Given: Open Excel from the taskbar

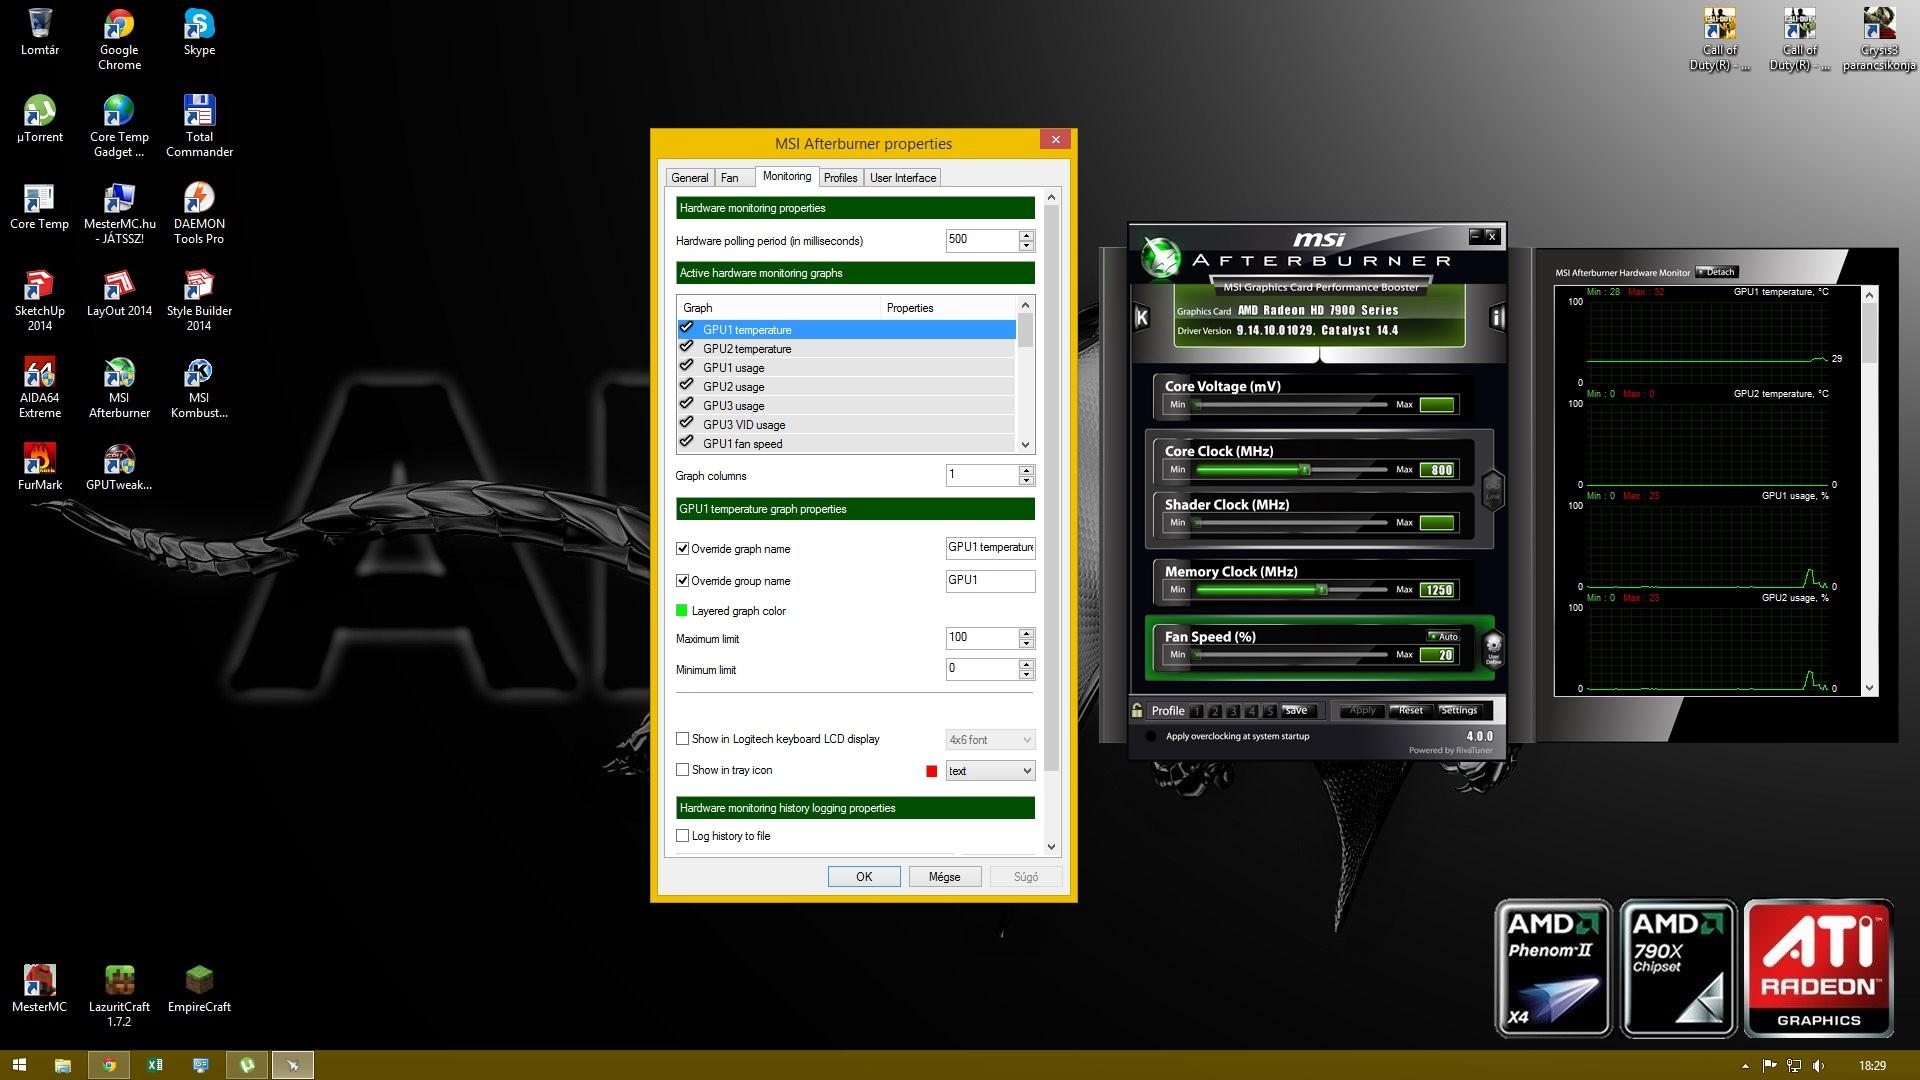Looking at the screenshot, I should 155,1065.
